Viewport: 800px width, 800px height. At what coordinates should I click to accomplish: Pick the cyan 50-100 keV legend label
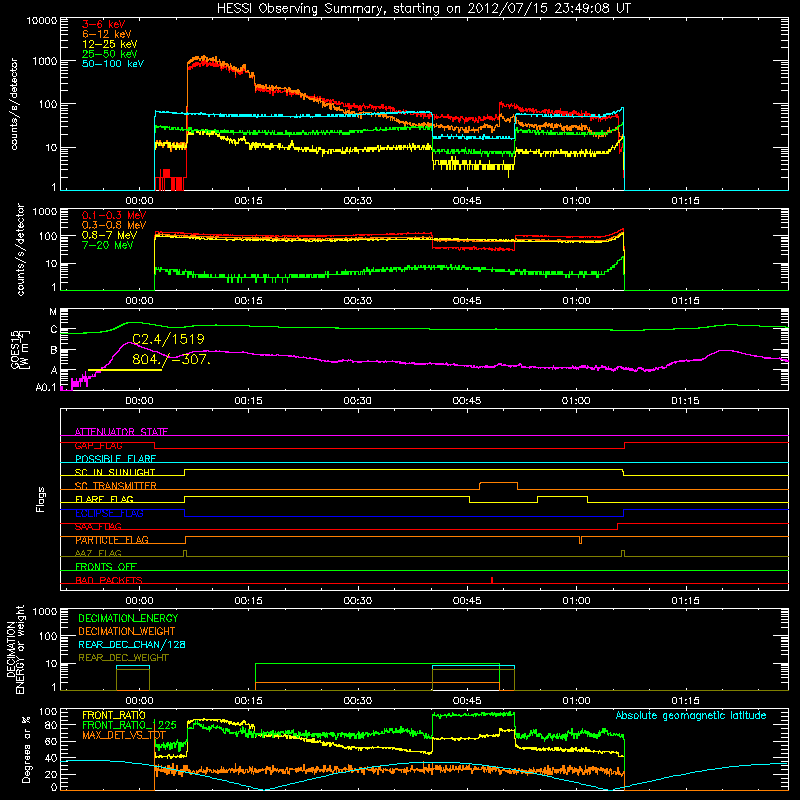113,64
